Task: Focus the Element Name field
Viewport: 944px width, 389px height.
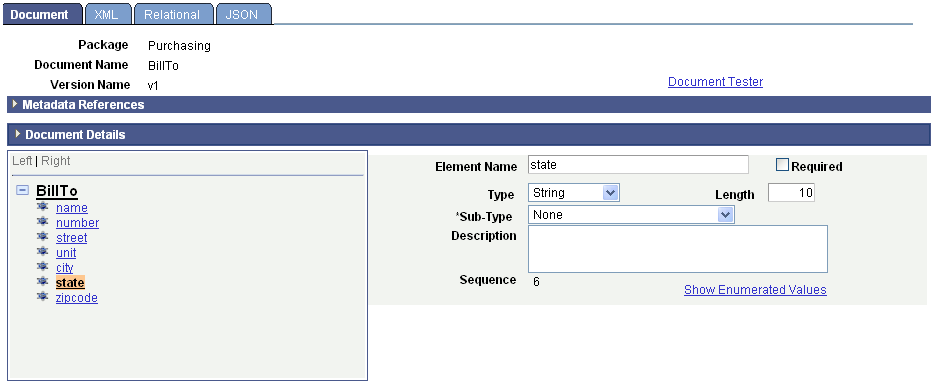Action: click(x=638, y=164)
